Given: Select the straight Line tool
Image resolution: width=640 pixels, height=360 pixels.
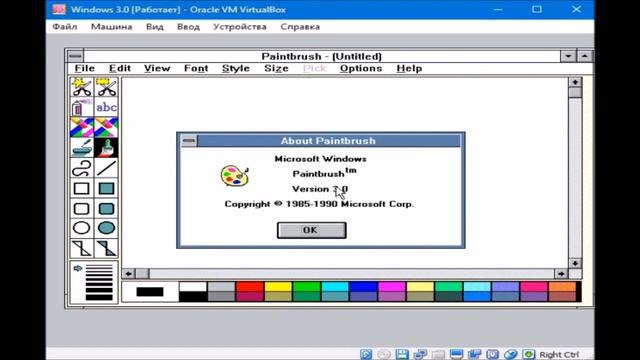Looking at the screenshot, I should click(106, 168).
